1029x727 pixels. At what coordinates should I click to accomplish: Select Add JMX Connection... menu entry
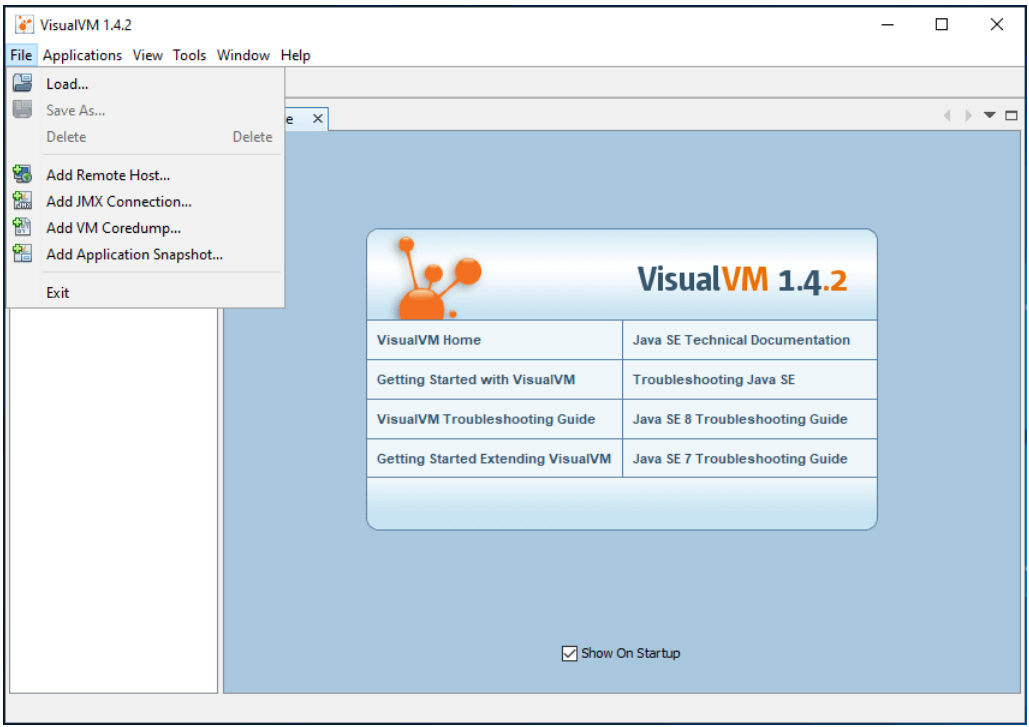146,201
